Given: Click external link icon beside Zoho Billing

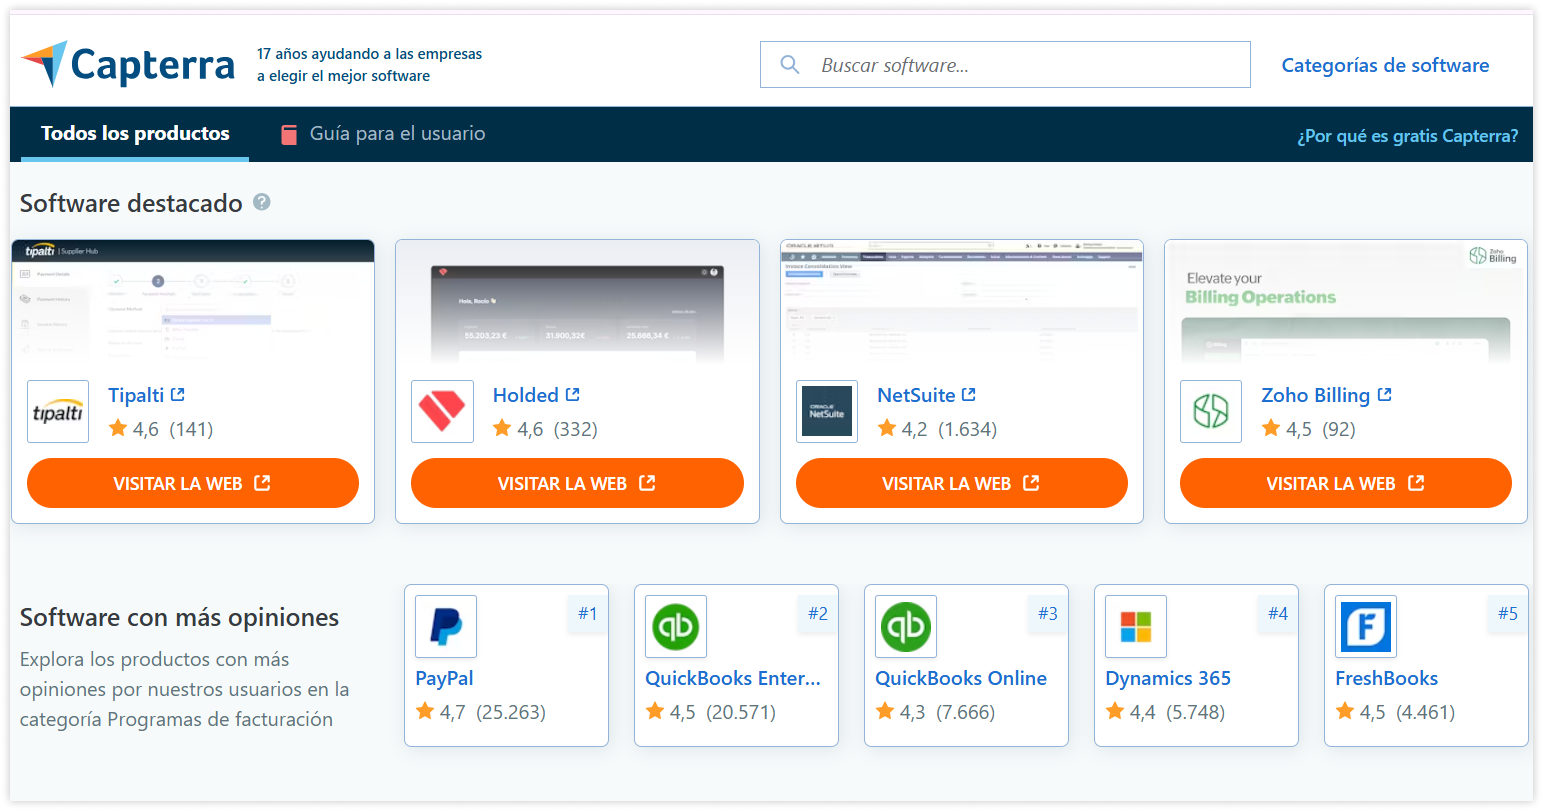Looking at the screenshot, I should click(1385, 395).
